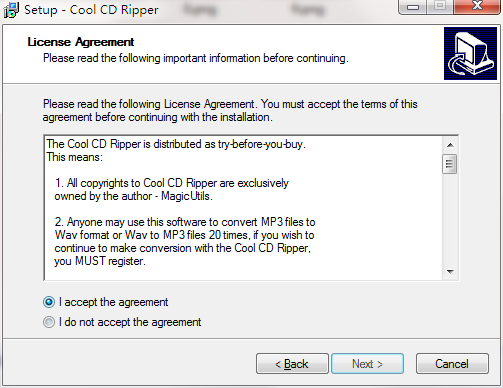Click the computer wizard image in header

tap(470, 54)
